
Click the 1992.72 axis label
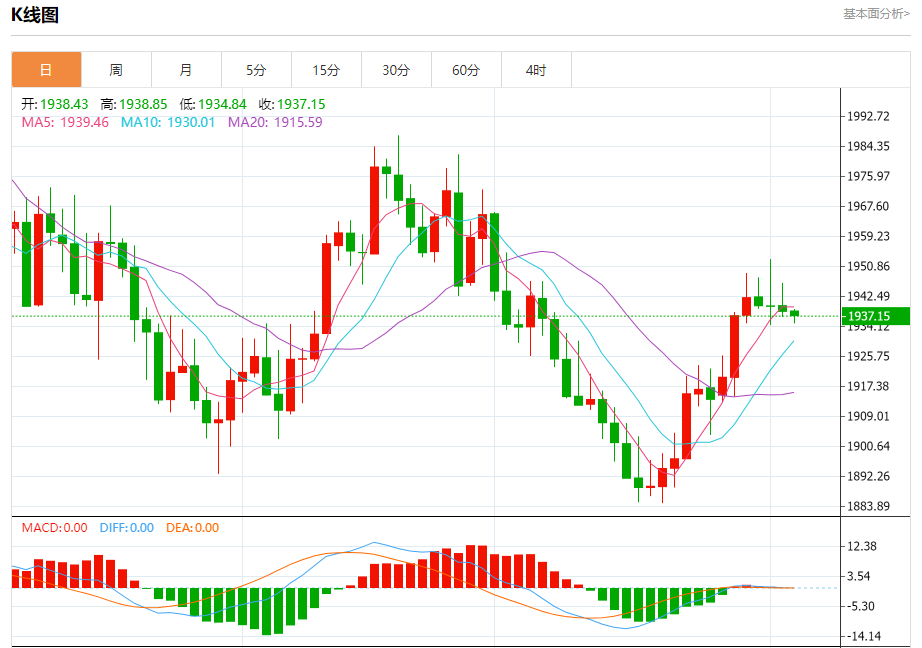tap(868, 116)
